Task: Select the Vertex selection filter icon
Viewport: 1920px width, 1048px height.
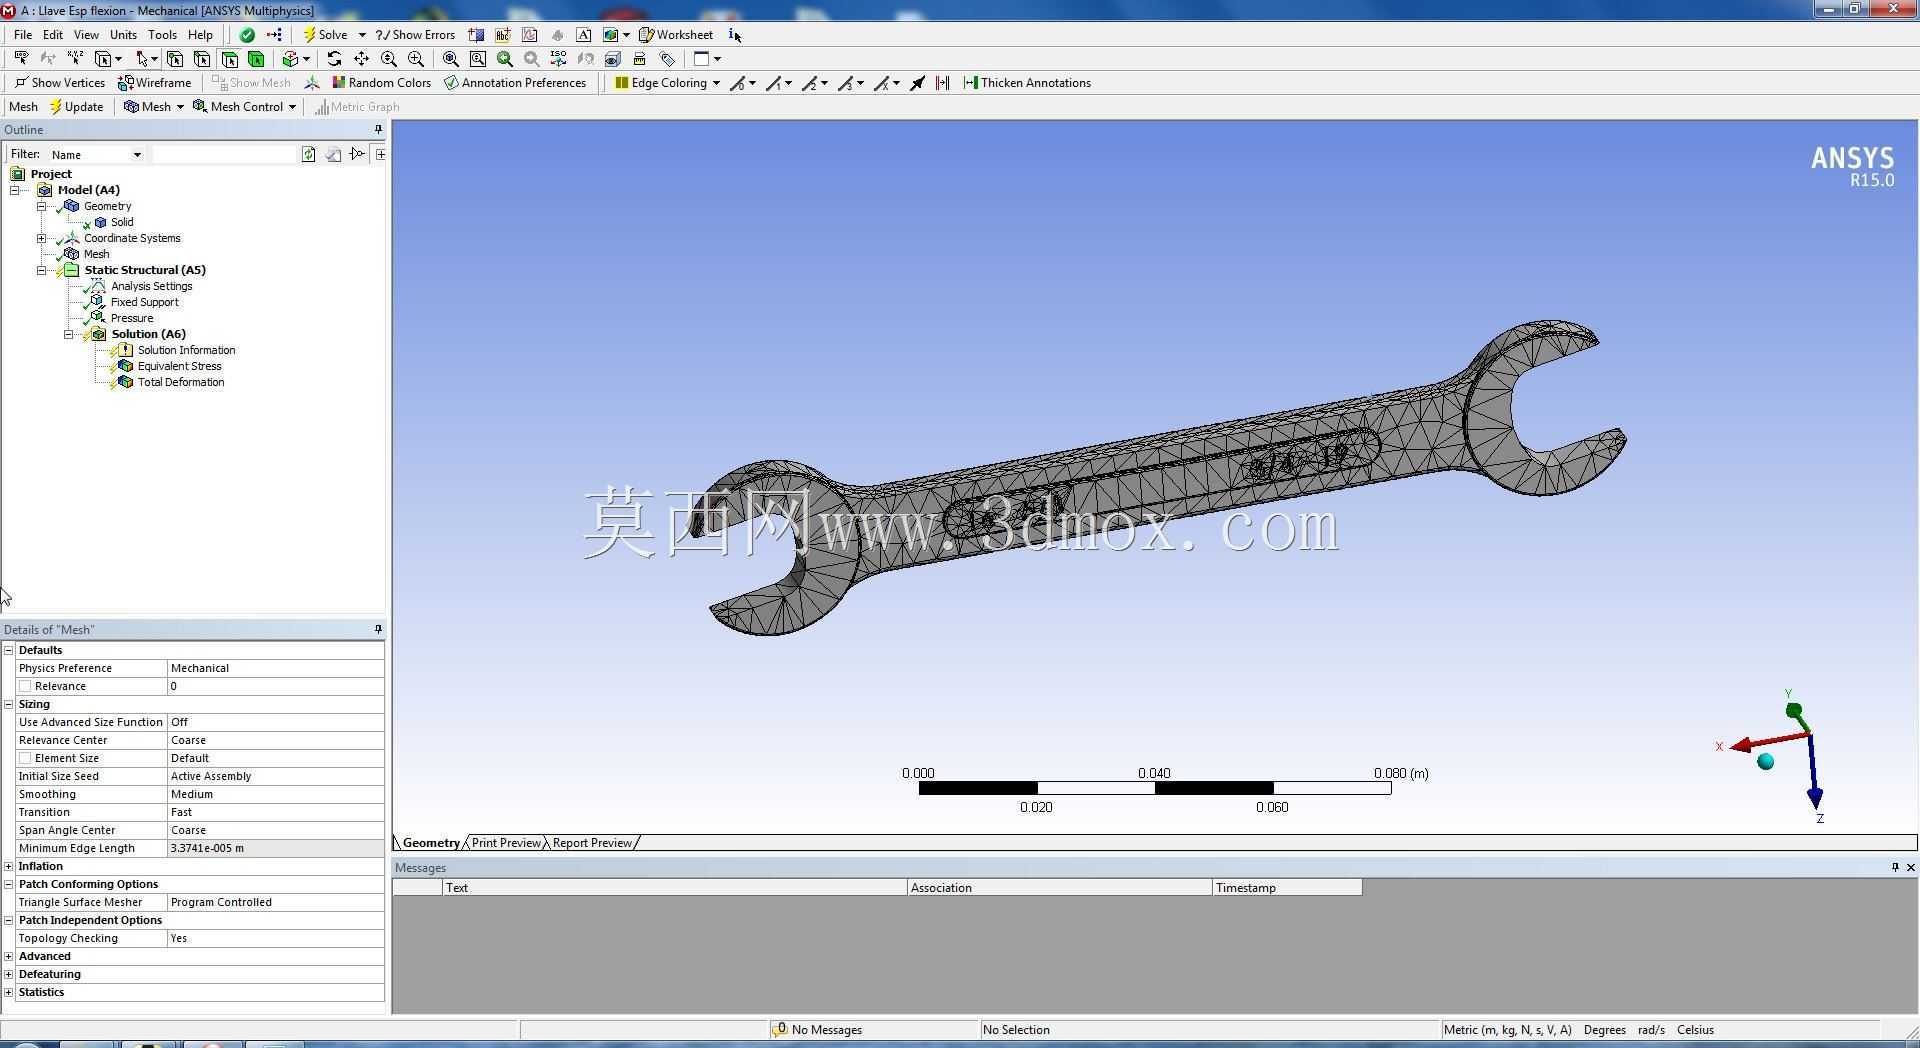Action: tap(175, 59)
